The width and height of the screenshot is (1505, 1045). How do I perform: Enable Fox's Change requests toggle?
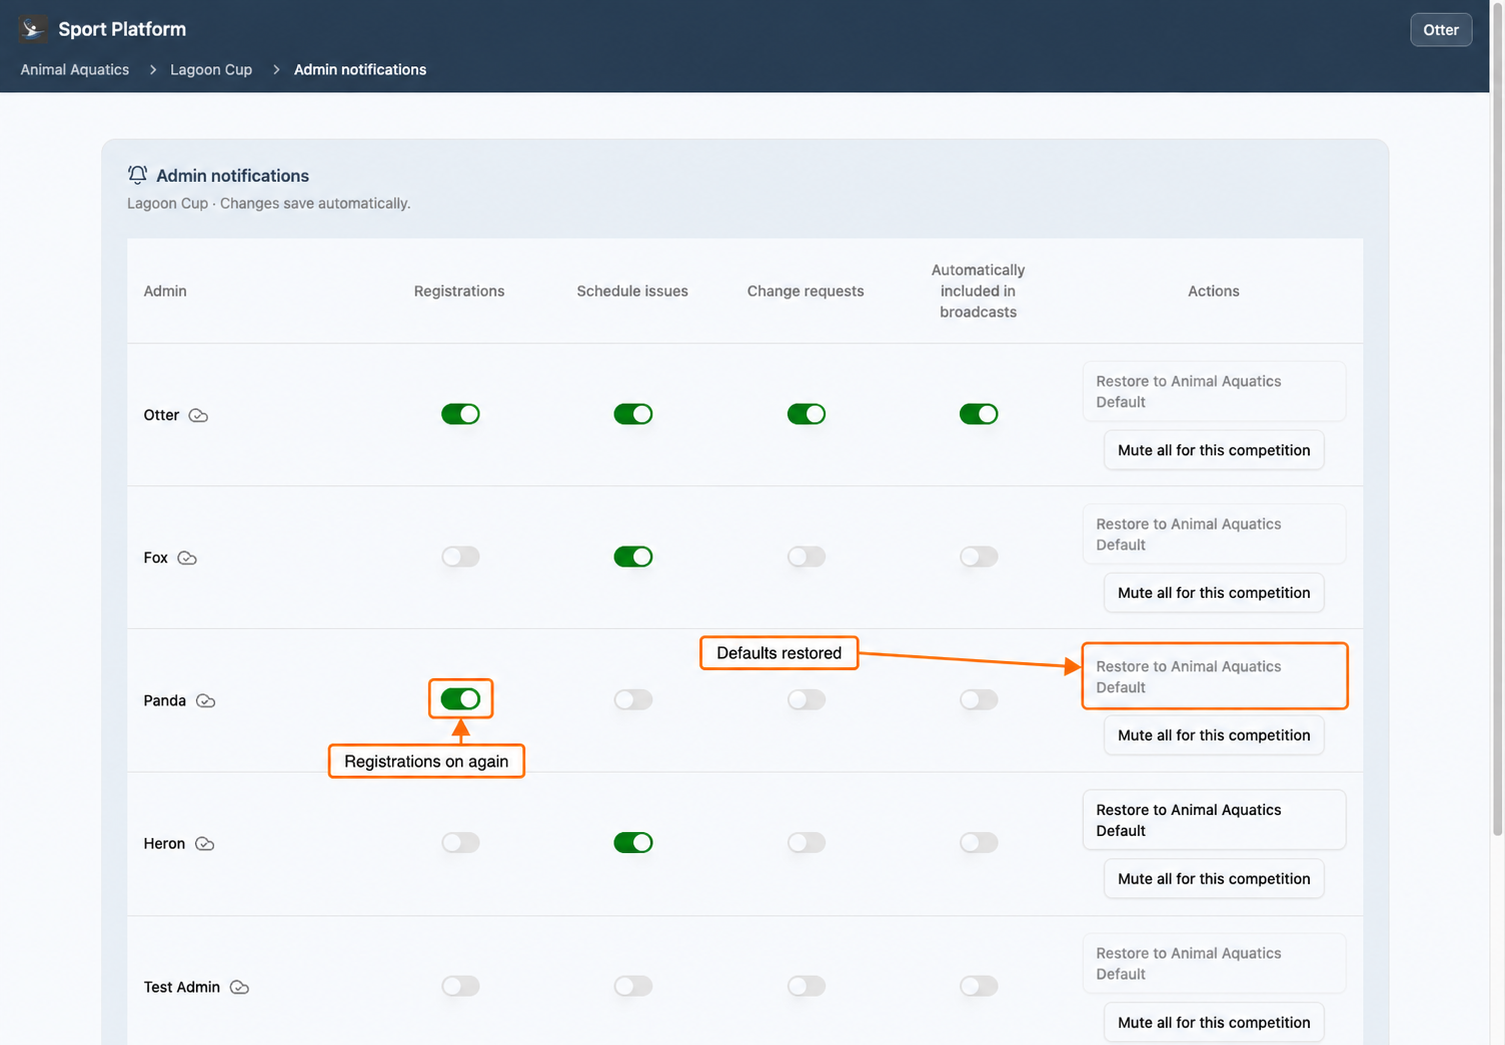coord(806,557)
